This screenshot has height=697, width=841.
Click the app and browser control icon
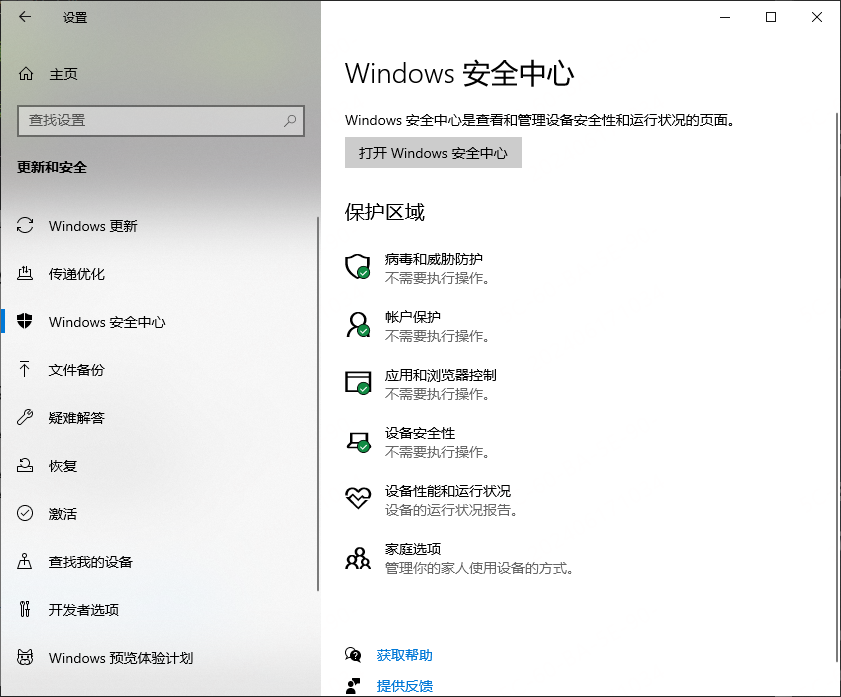(357, 382)
